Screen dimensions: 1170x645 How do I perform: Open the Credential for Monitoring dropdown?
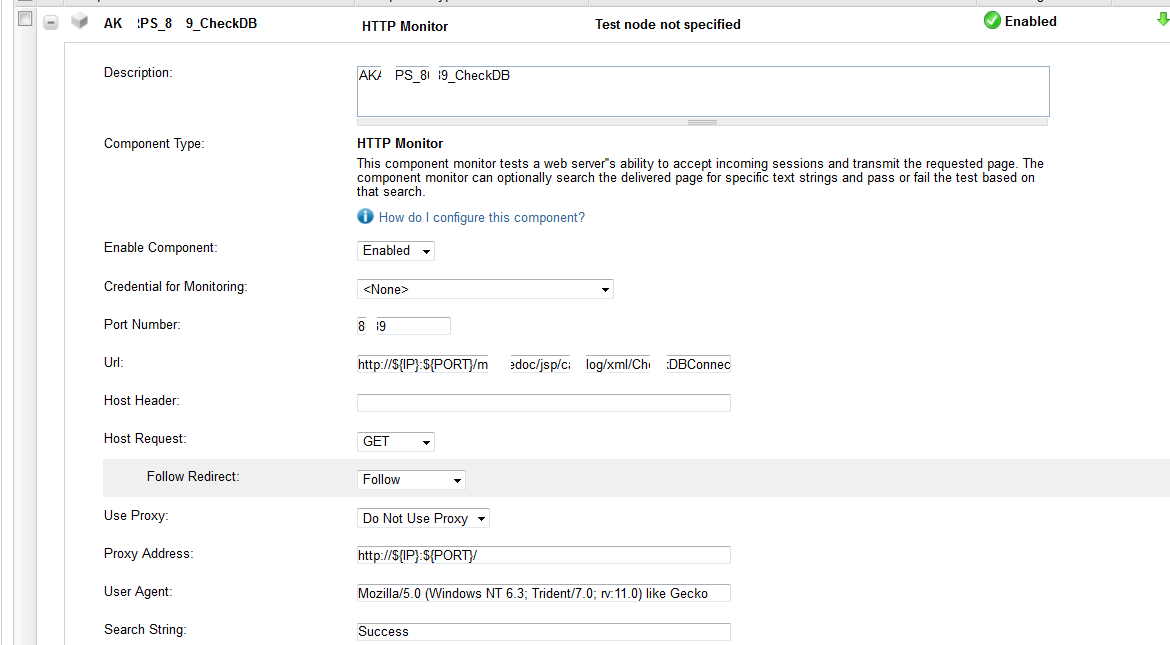tap(485, 289)
